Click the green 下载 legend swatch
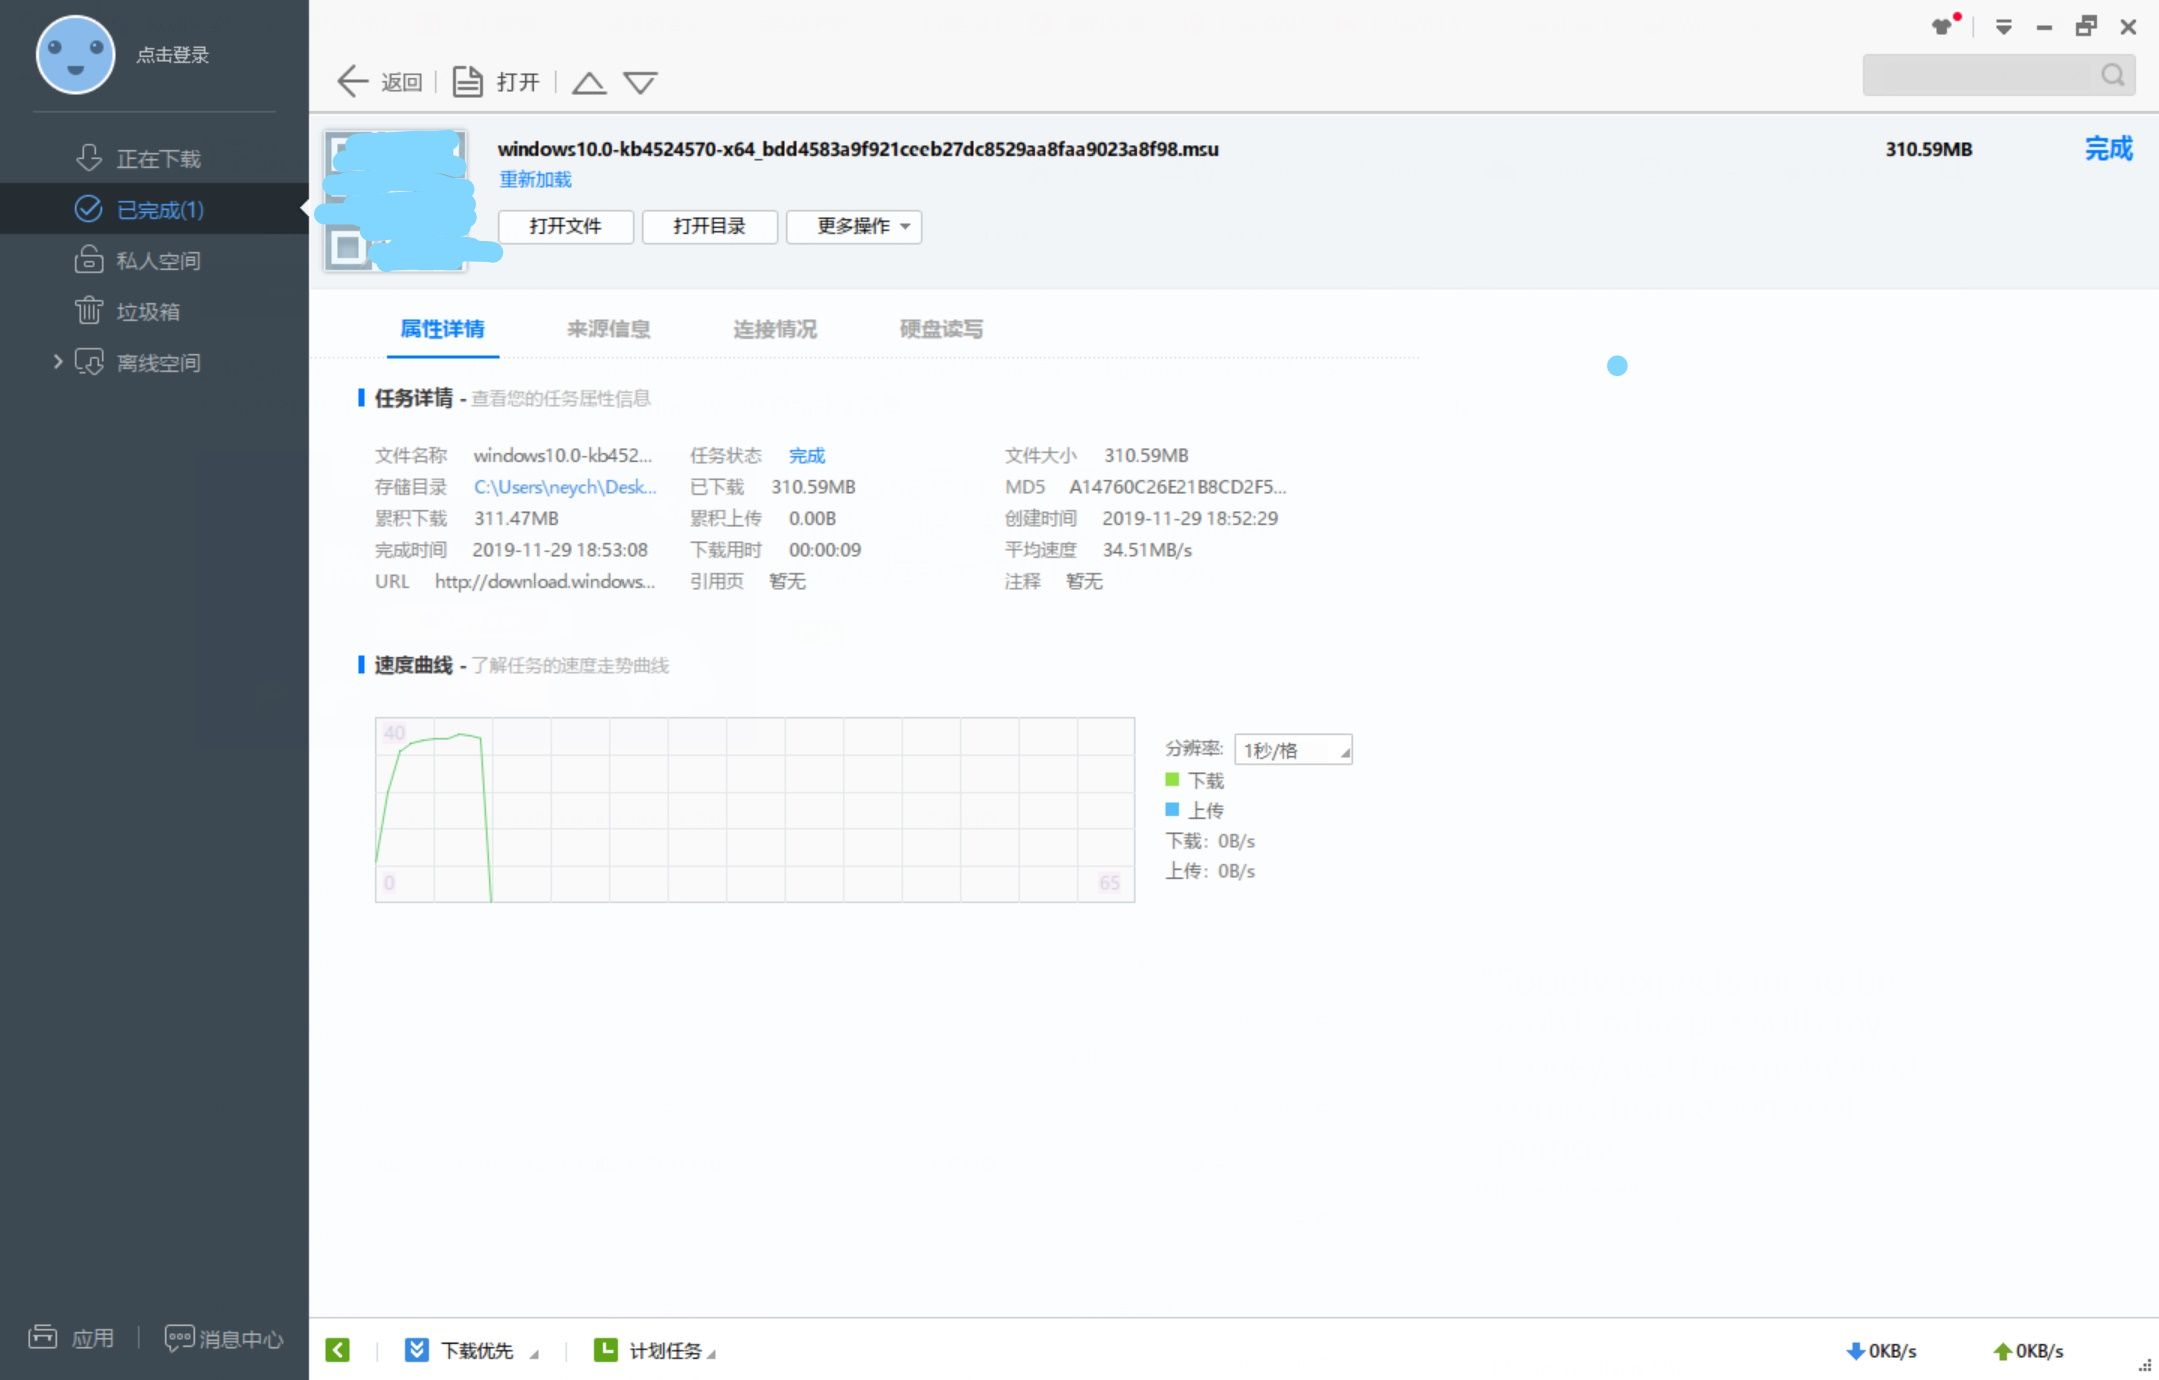Screen dimensions: 2159x1380 point(1172,779)
